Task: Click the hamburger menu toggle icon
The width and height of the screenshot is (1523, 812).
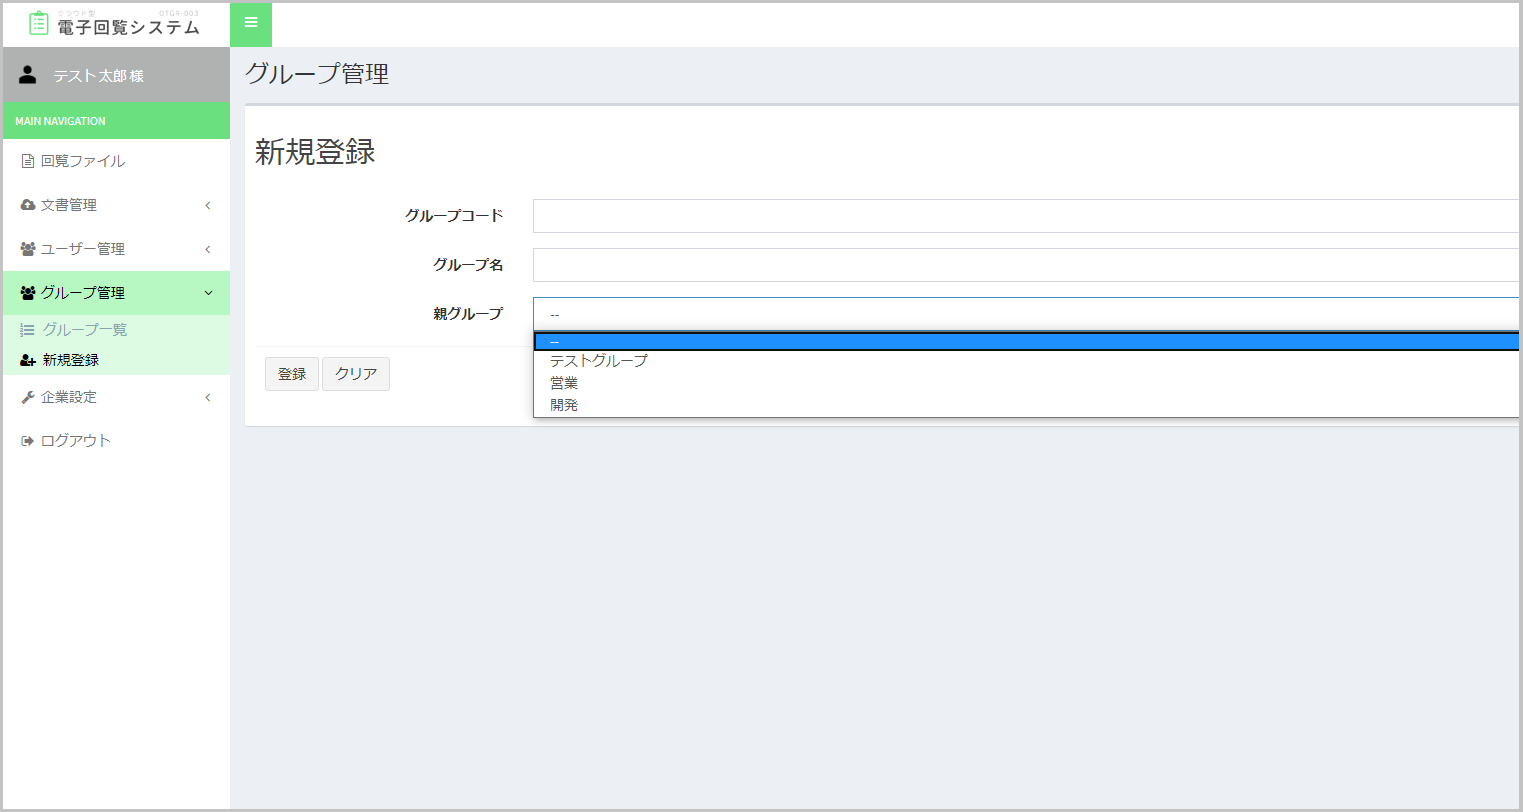Action: point(251,23)
